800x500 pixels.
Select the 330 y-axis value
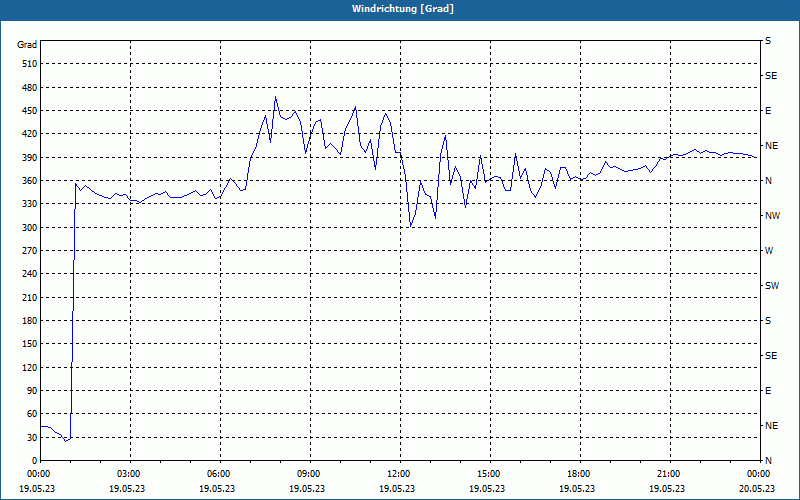point(30,204)
